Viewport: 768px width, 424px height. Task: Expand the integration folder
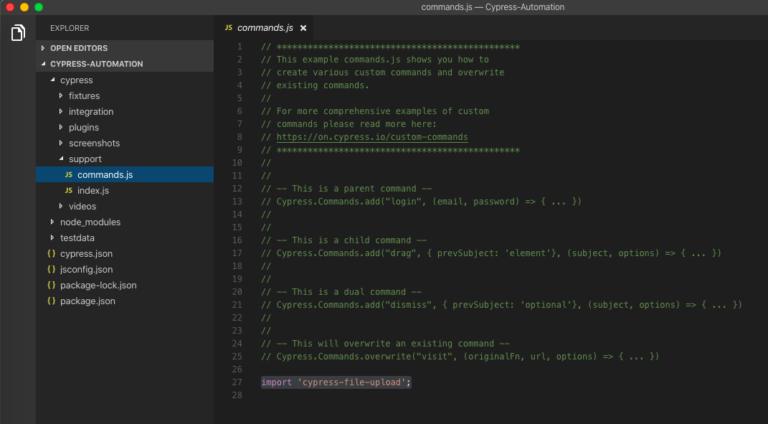click(90, 111)
